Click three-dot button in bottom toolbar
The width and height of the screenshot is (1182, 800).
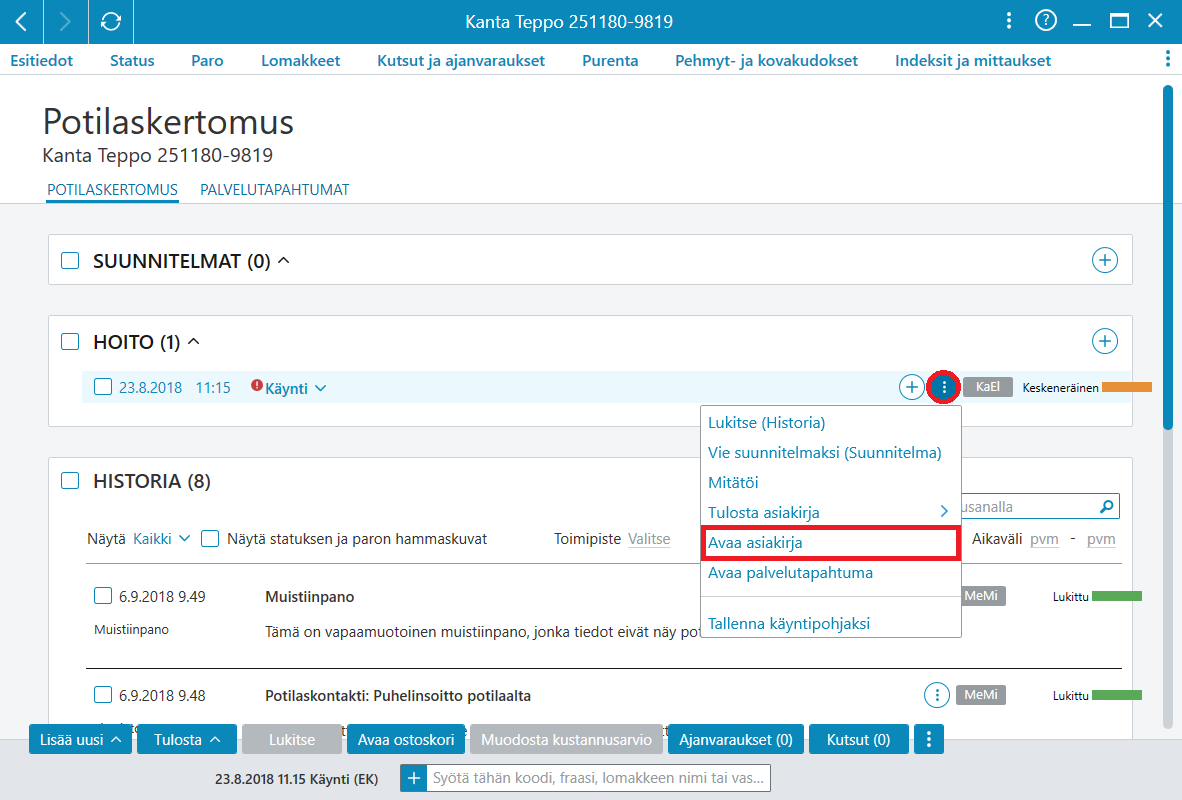(x=929, y=740)
